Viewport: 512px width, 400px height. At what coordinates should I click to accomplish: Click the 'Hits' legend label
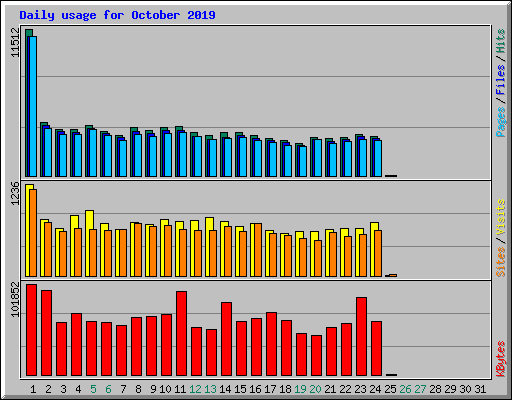pyautogui.click(x=501, y=41)
